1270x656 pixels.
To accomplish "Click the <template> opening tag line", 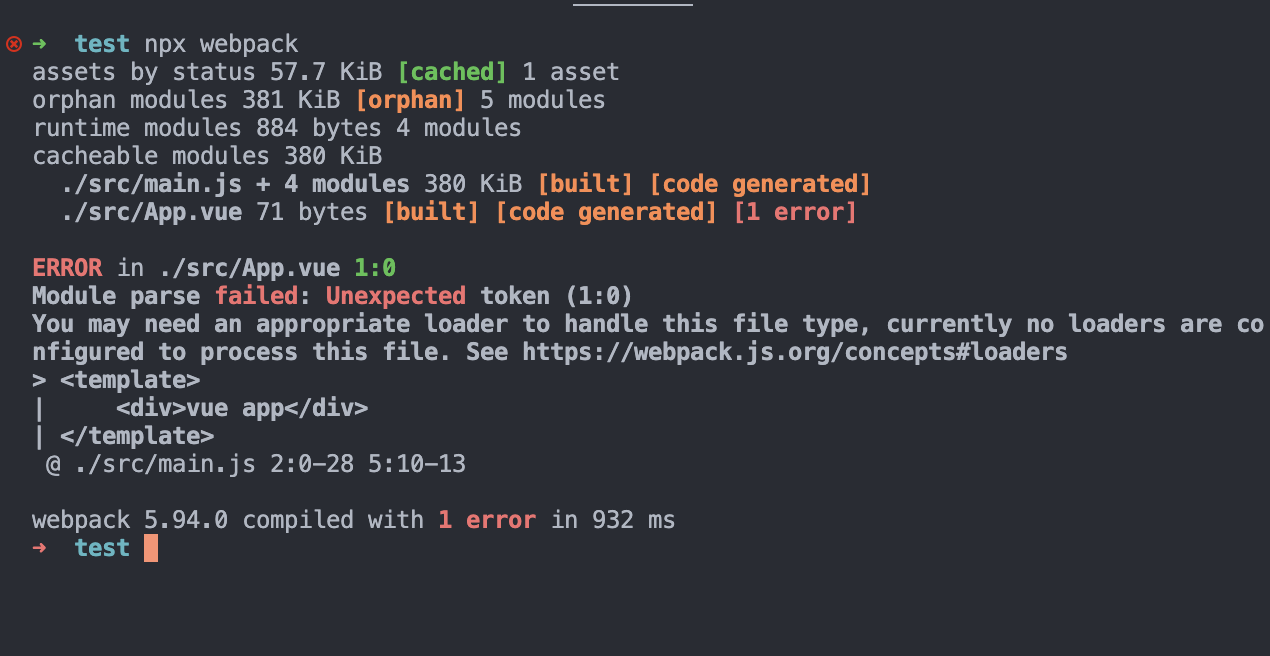I will tap(116, 380).
